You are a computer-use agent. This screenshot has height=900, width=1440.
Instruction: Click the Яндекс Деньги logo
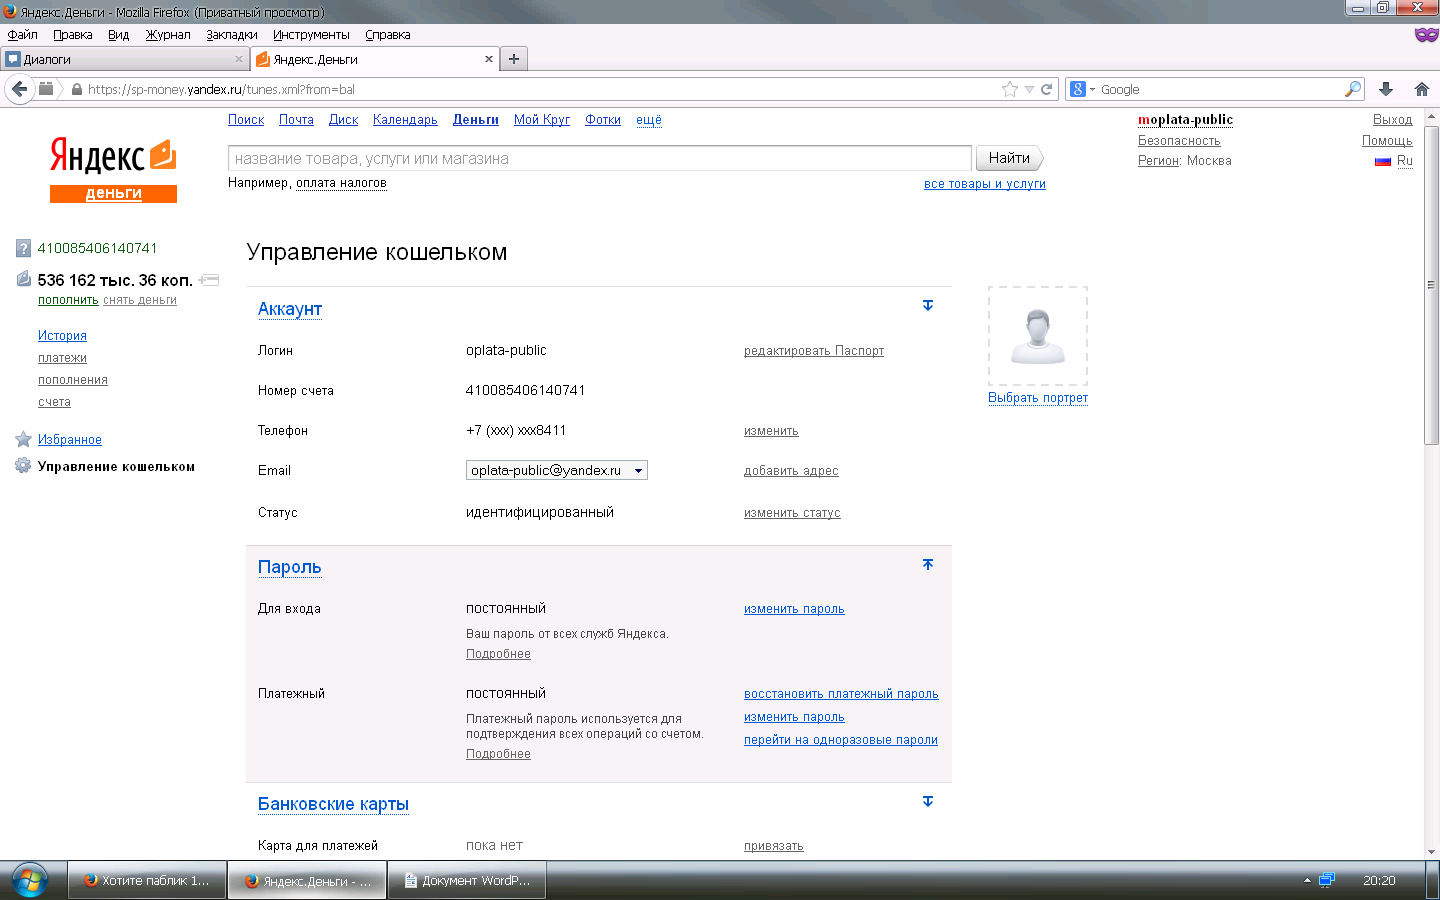pyautogui.click(x=113, y=170)
